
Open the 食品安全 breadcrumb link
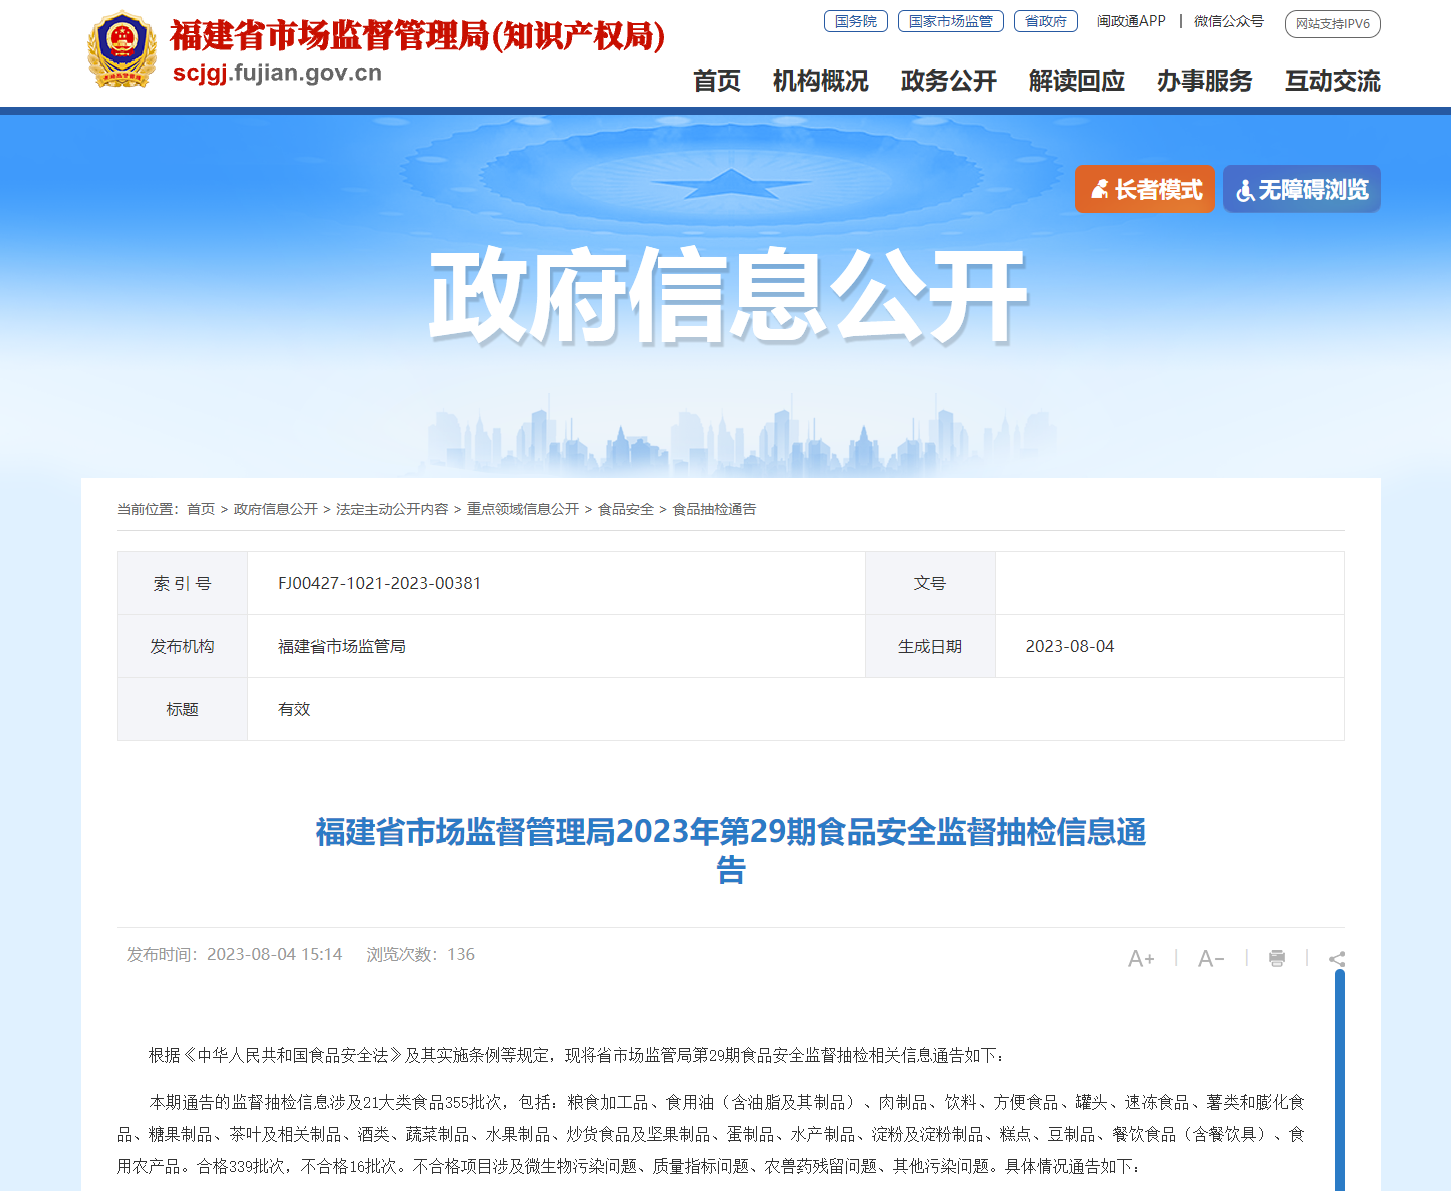(x=624, y=509)
